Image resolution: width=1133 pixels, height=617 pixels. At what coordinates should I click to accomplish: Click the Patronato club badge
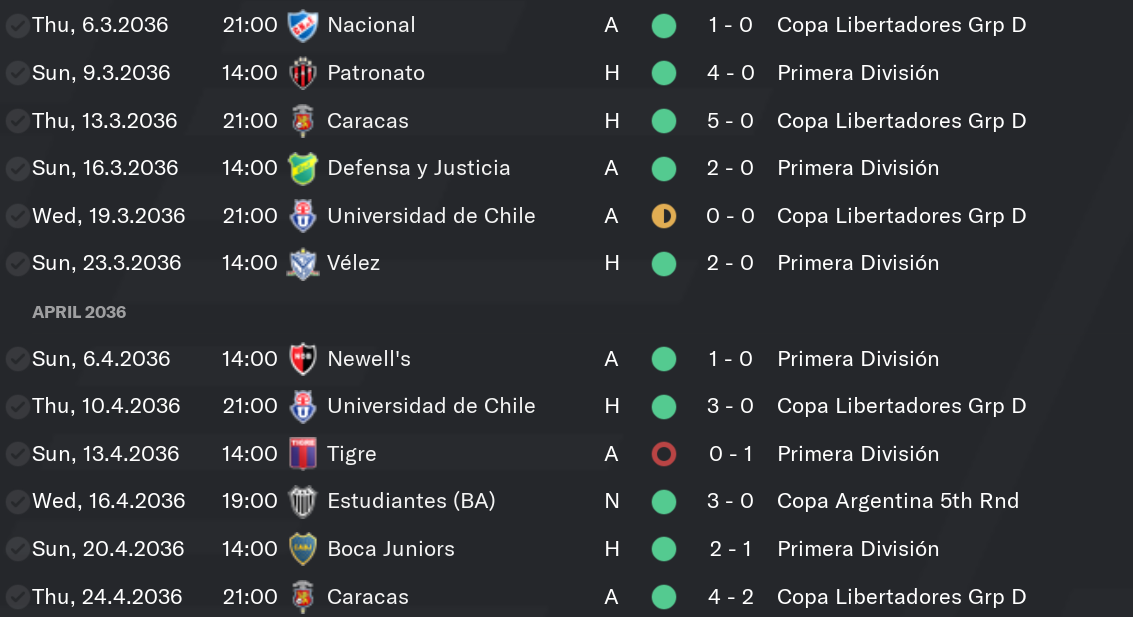pyautogui.click(x=302, y=73)
